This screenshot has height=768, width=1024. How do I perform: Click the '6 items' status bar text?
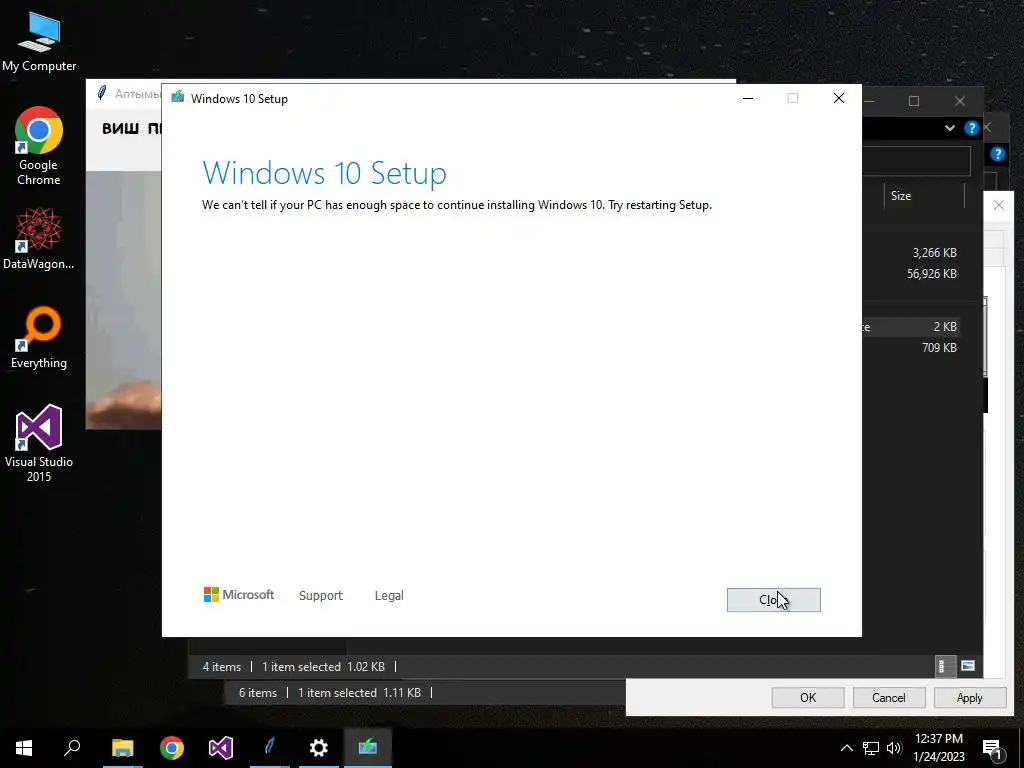coord(258,693)
